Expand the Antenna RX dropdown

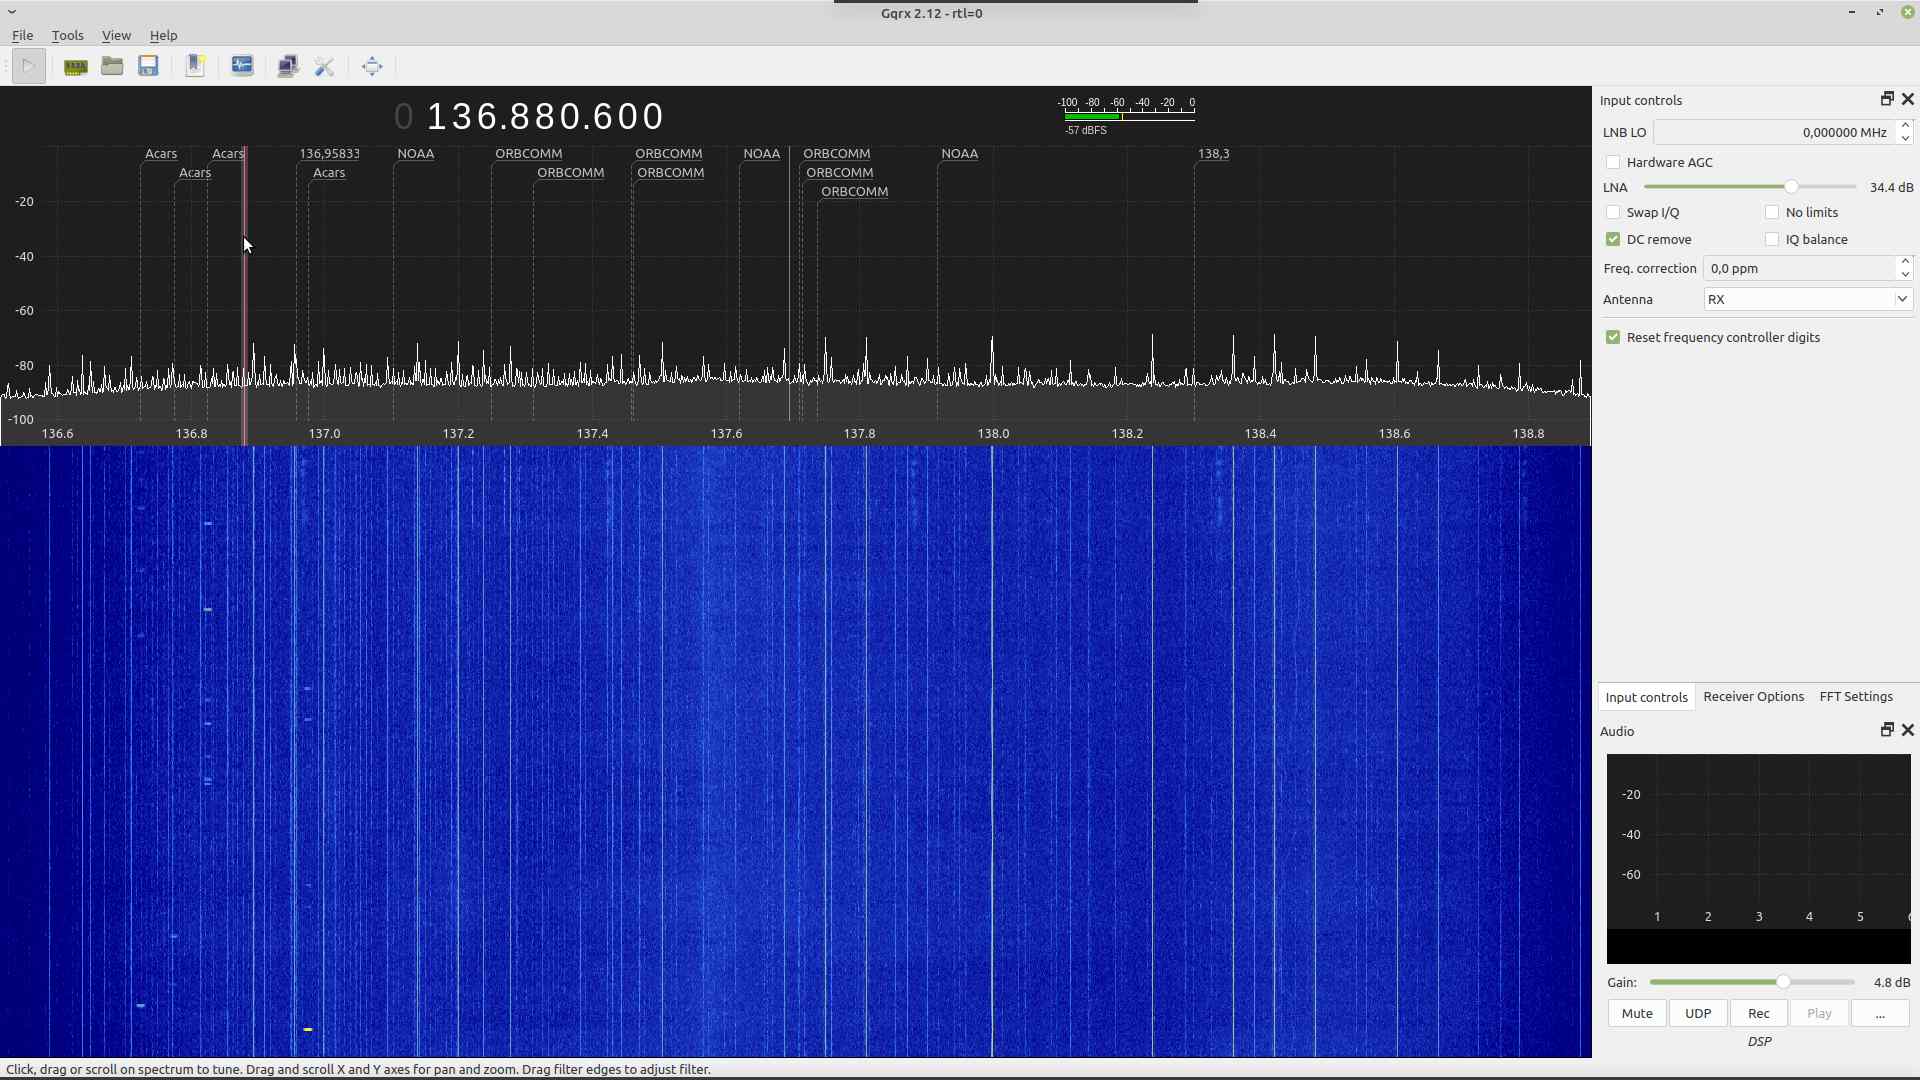coord(1808,300)
